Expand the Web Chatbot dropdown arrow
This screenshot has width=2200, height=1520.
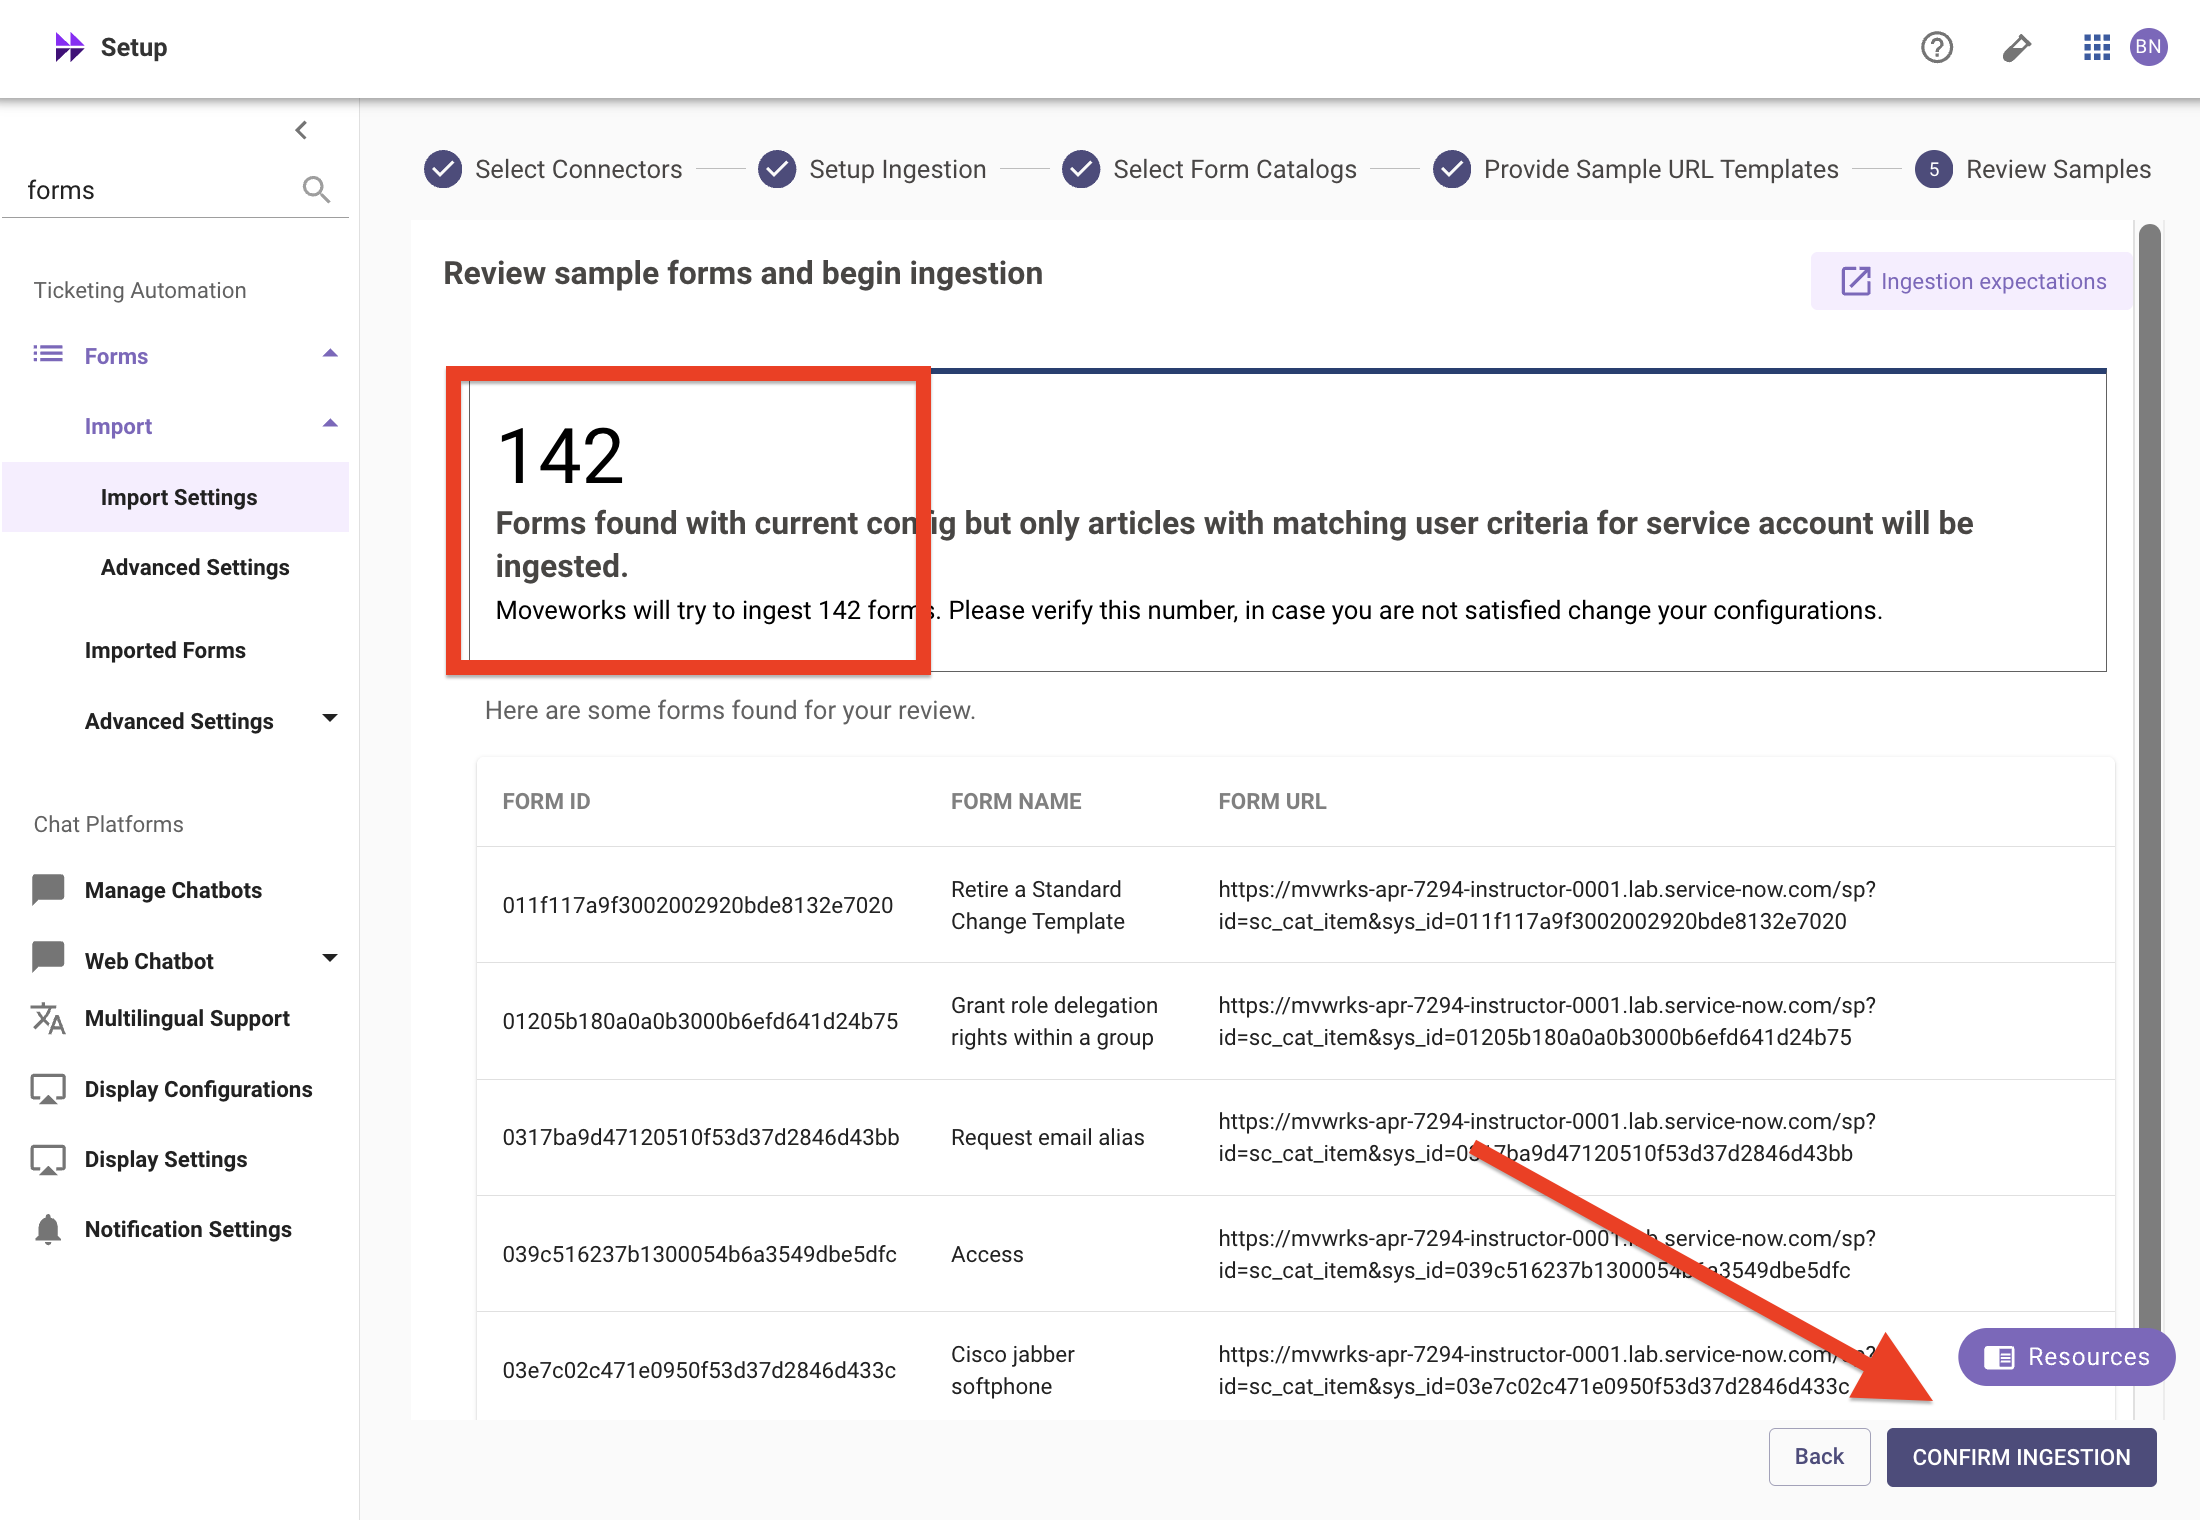point(330,958)
